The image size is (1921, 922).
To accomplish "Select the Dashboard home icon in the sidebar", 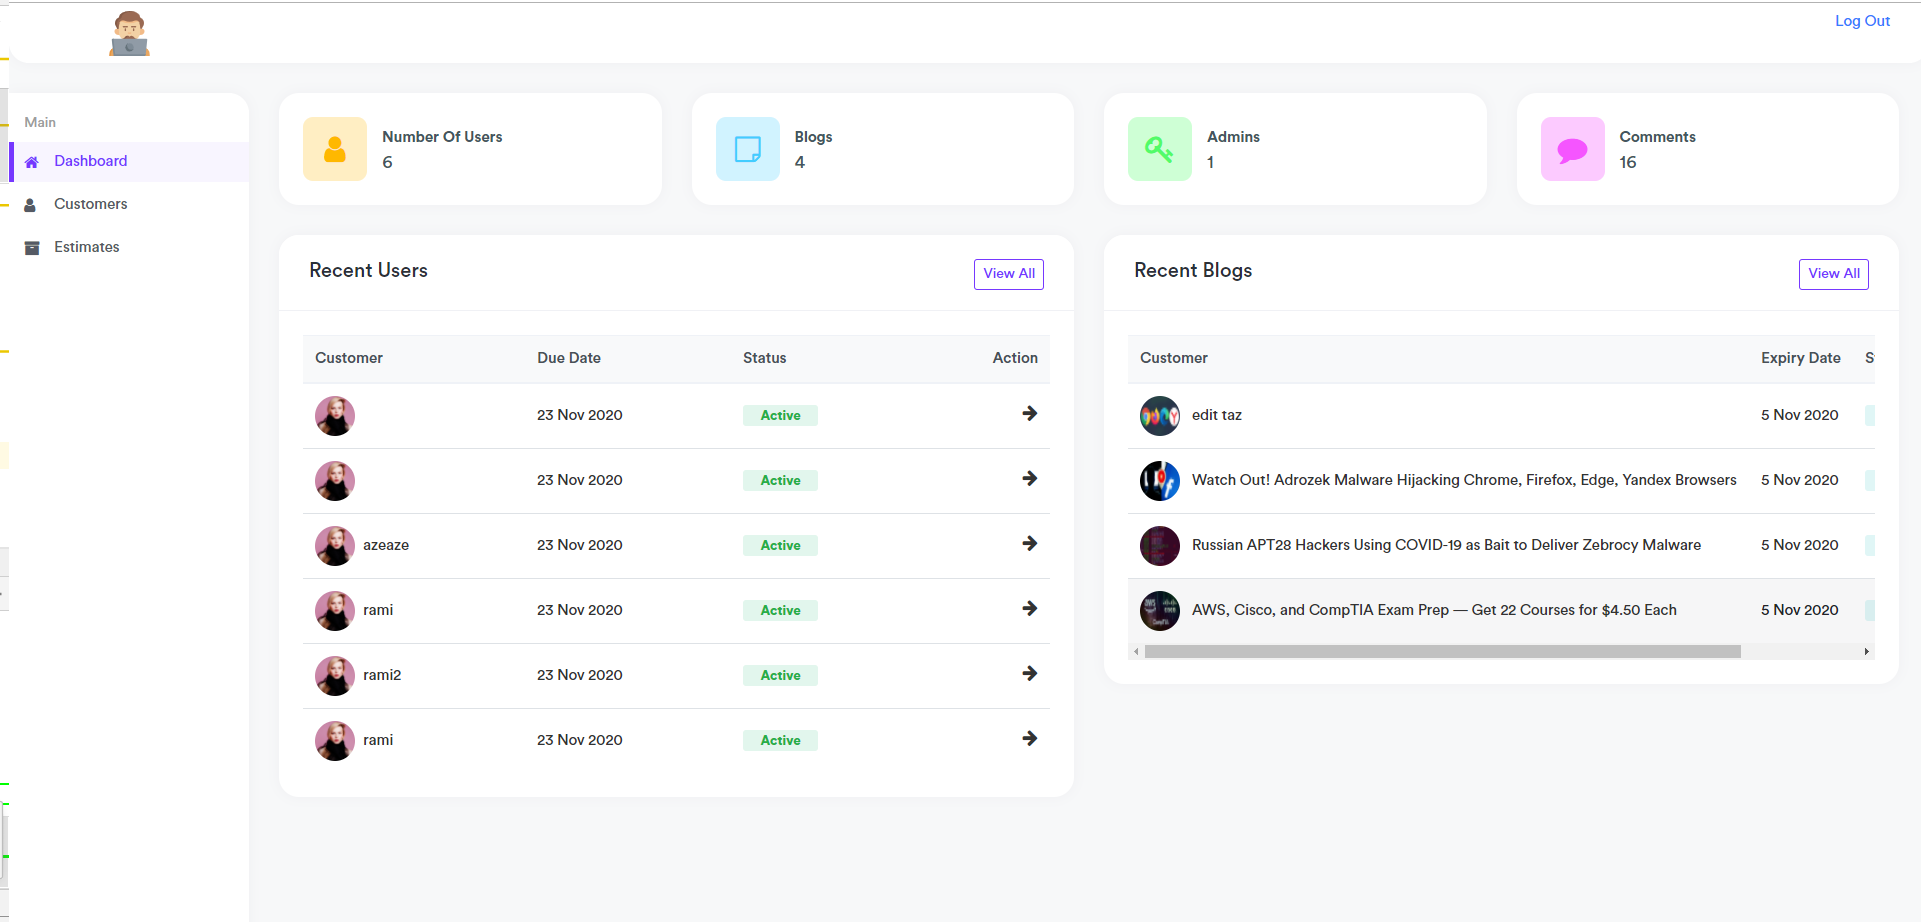I will pos(32,161).
